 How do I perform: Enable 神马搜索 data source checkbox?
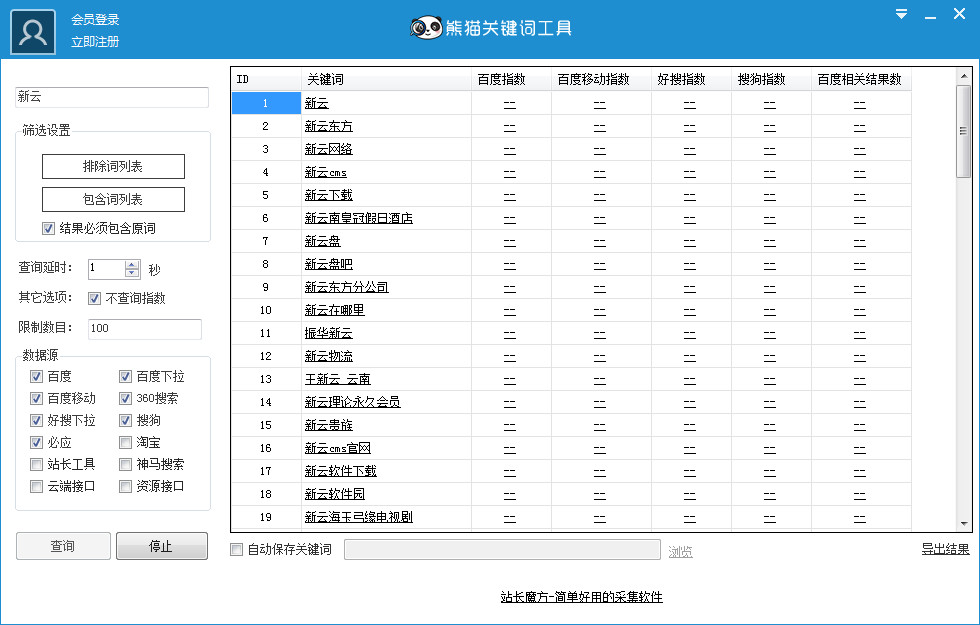click(x=125, y=464)
